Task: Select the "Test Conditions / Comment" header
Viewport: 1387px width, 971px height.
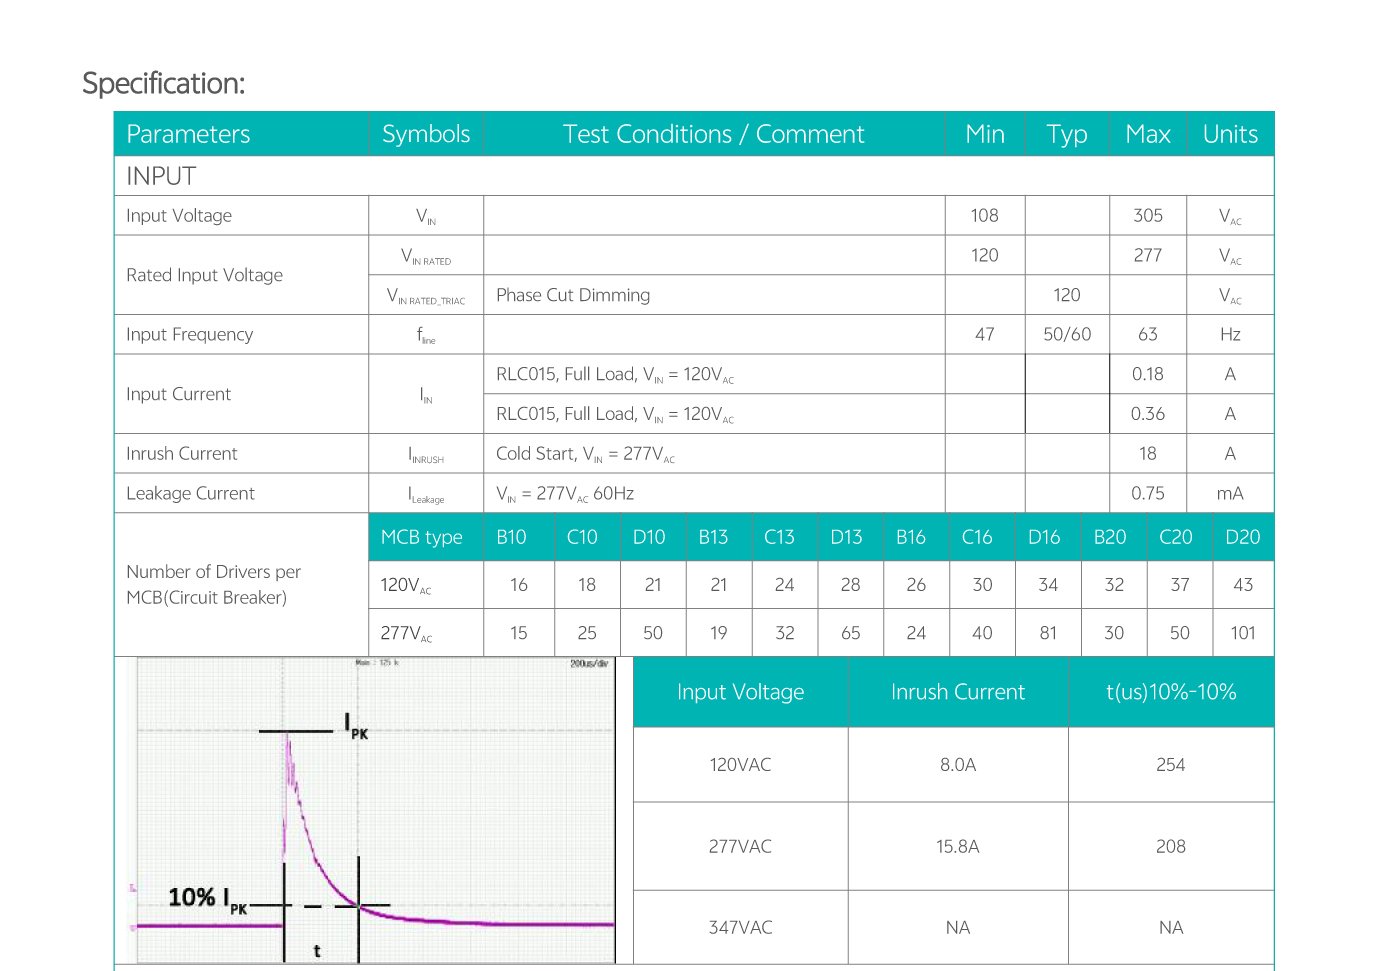Action: point(713,134)
